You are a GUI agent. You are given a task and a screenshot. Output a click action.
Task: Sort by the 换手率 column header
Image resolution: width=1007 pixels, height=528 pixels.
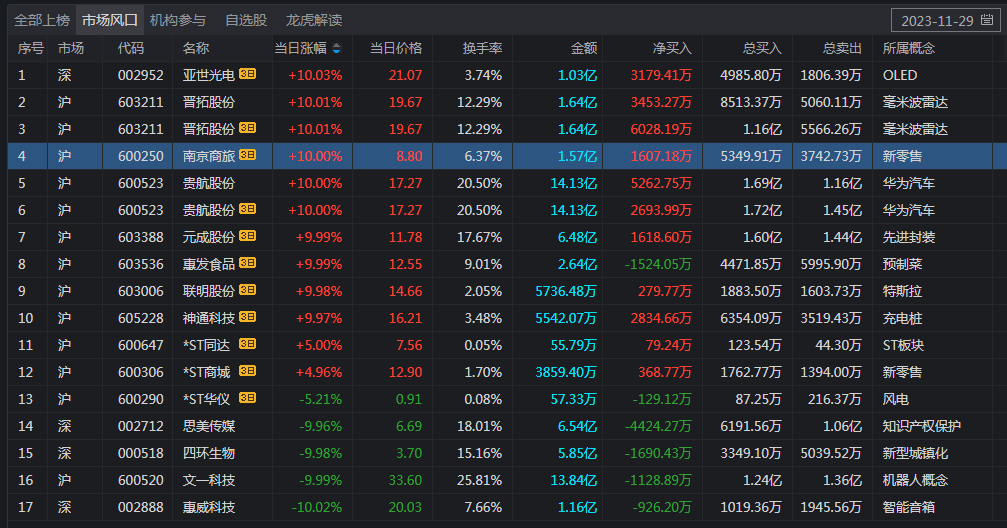tap(482, 48)
